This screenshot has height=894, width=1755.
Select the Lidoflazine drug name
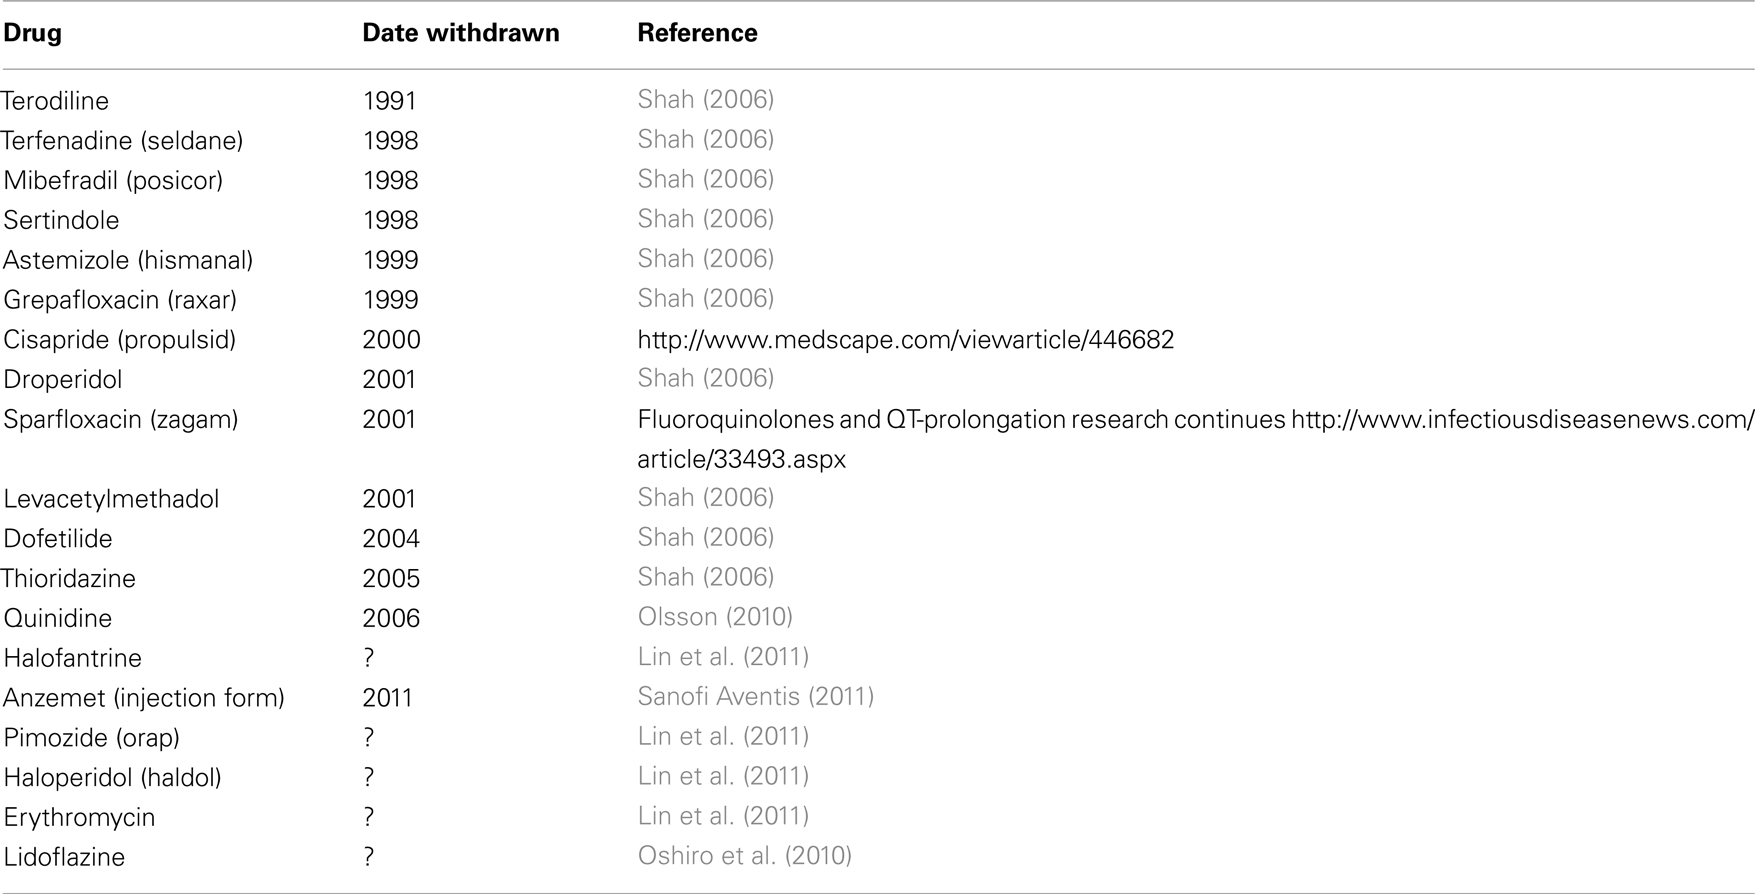pyautogui.click(x=64, y=857)
